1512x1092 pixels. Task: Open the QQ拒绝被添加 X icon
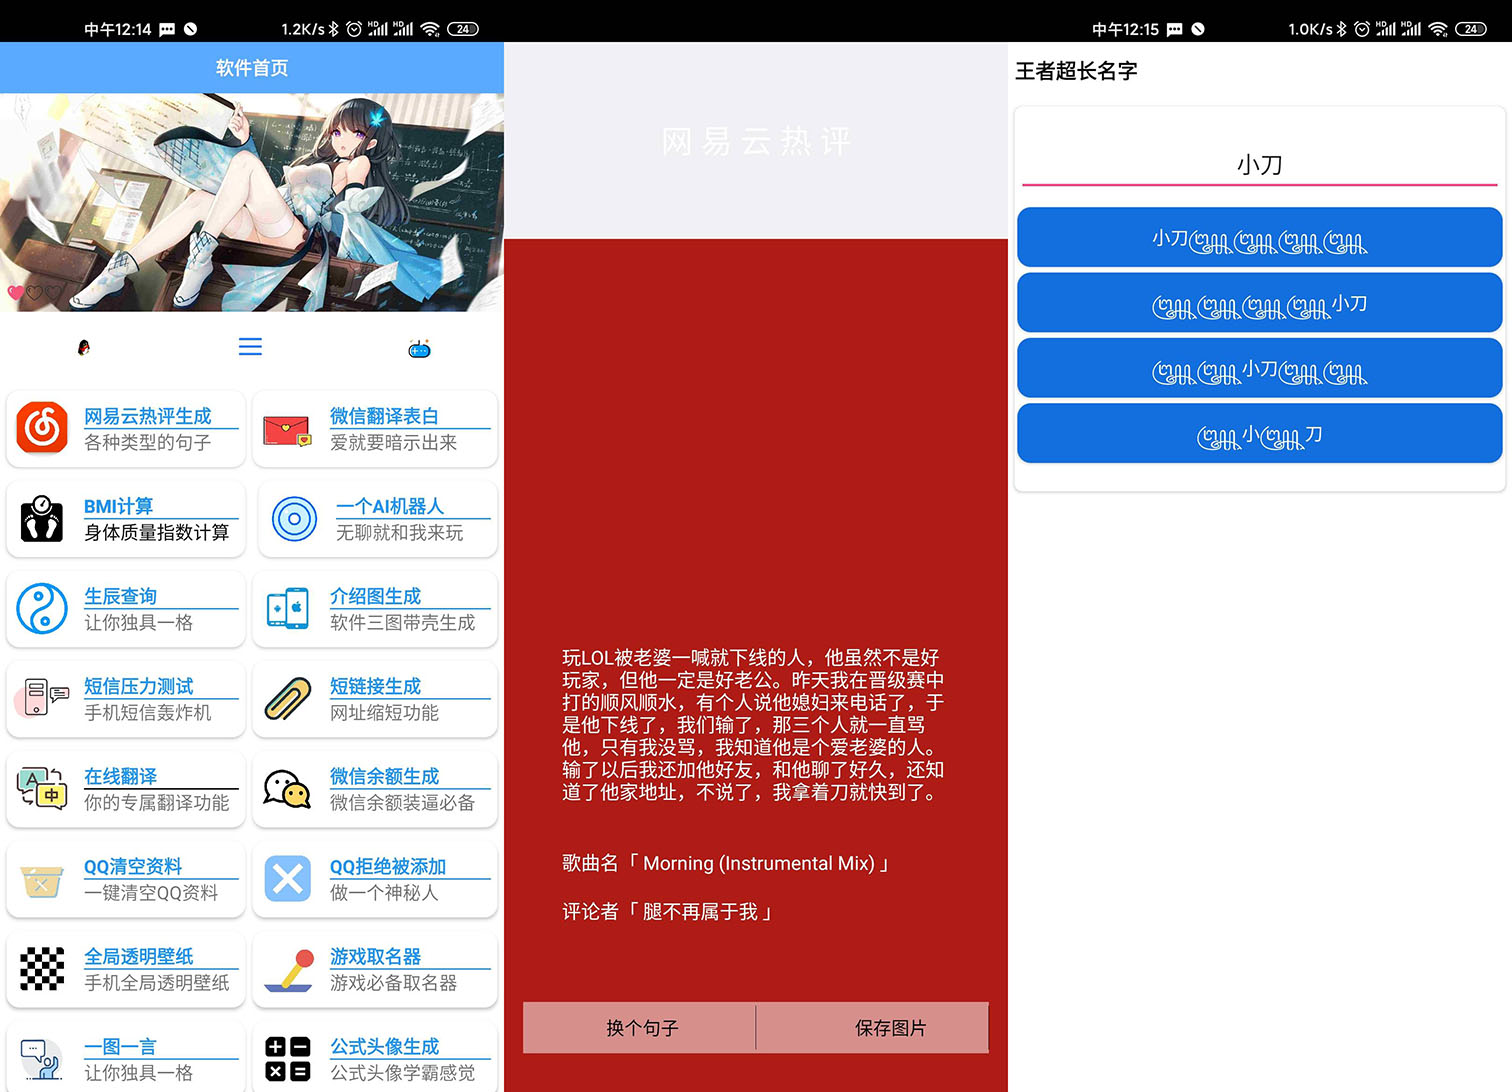coord(288,879)
